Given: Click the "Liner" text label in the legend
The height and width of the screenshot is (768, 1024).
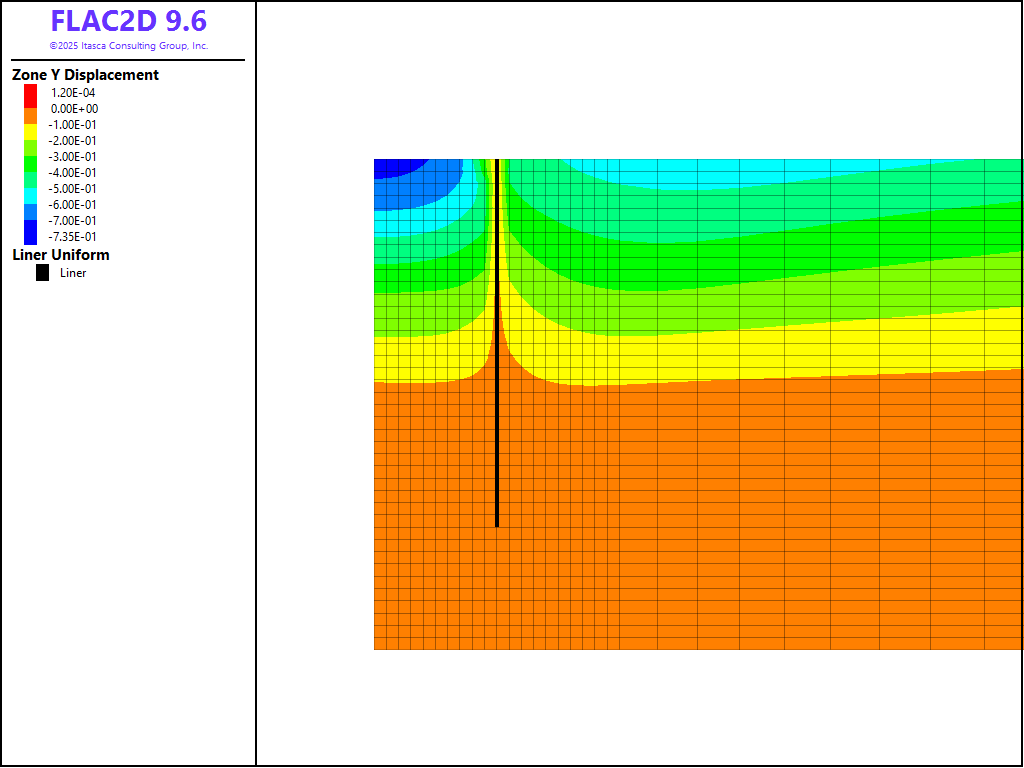Looking at the screenshot, I should click(73, 273).
